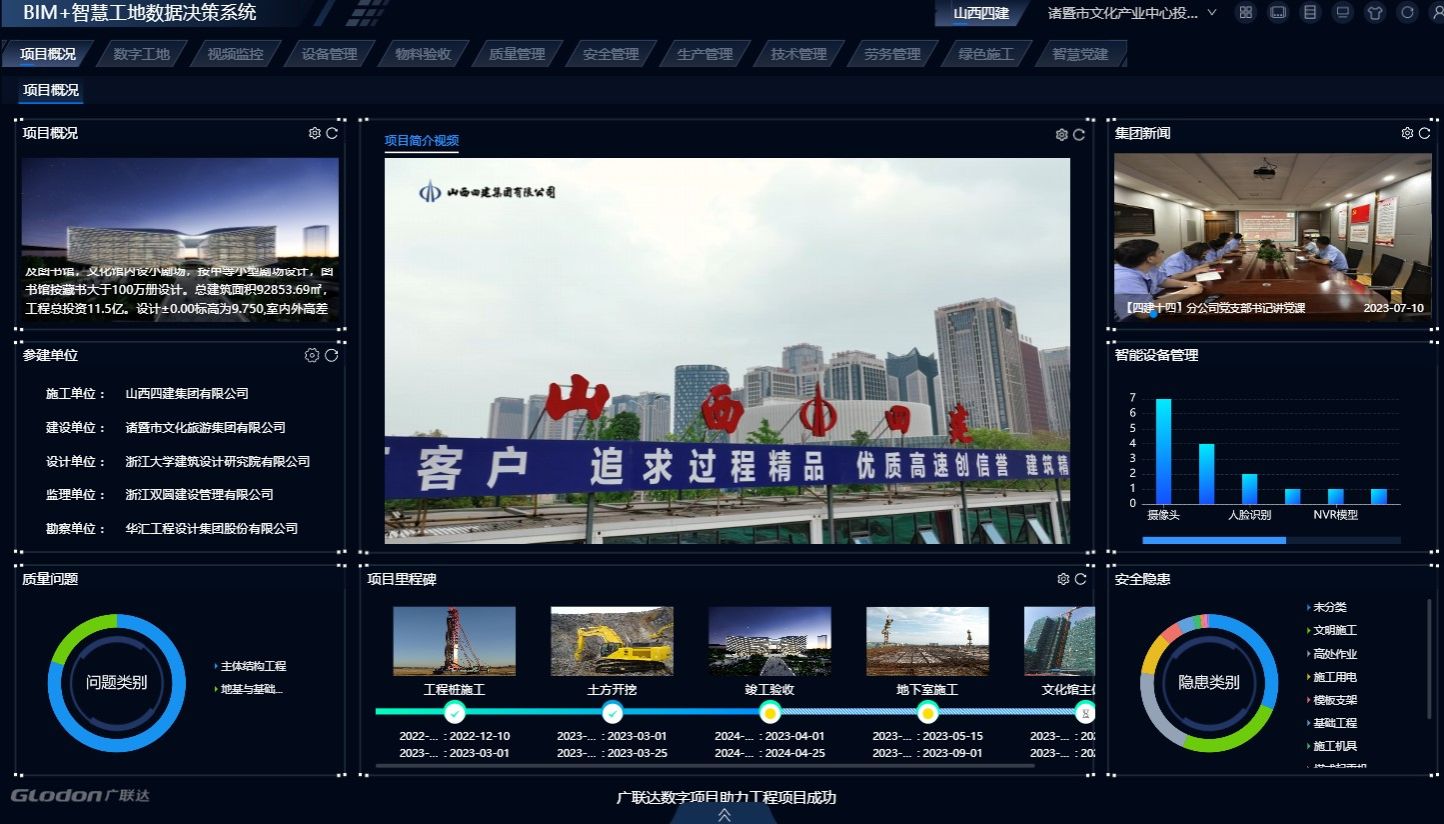The width and height of the screenshot is (1444, 824).
Task: Click the 山西四建 button in header
Action: tap(980, 13)
